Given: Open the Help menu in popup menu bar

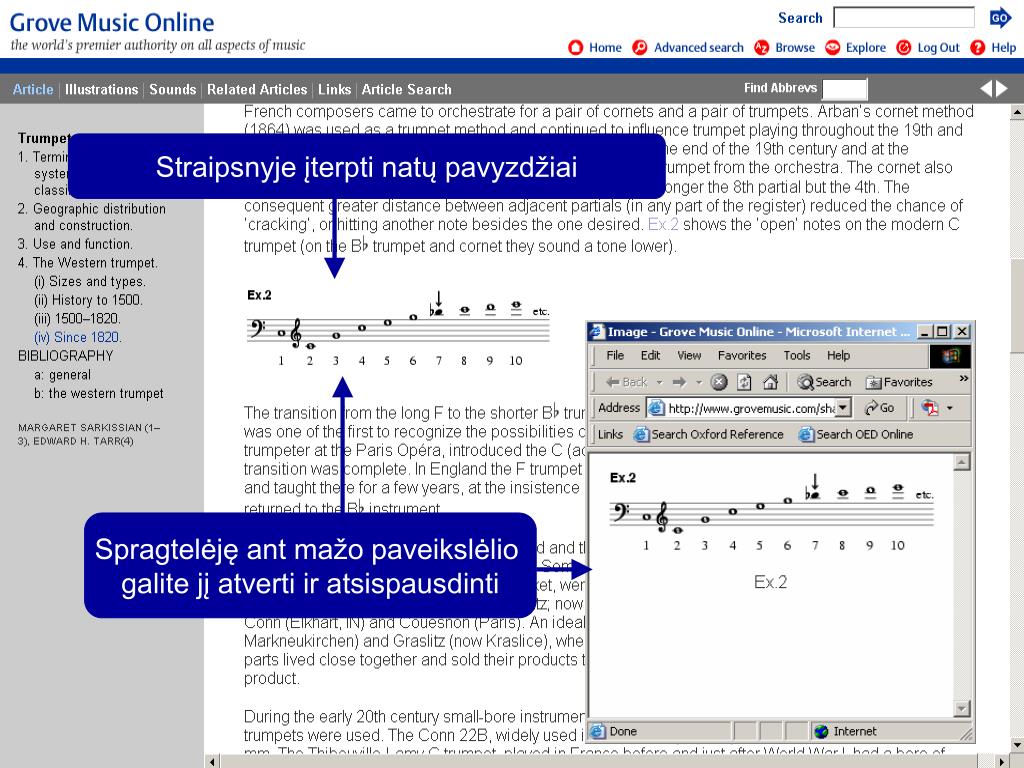Looking at the screenshot, I should (839, 355).
